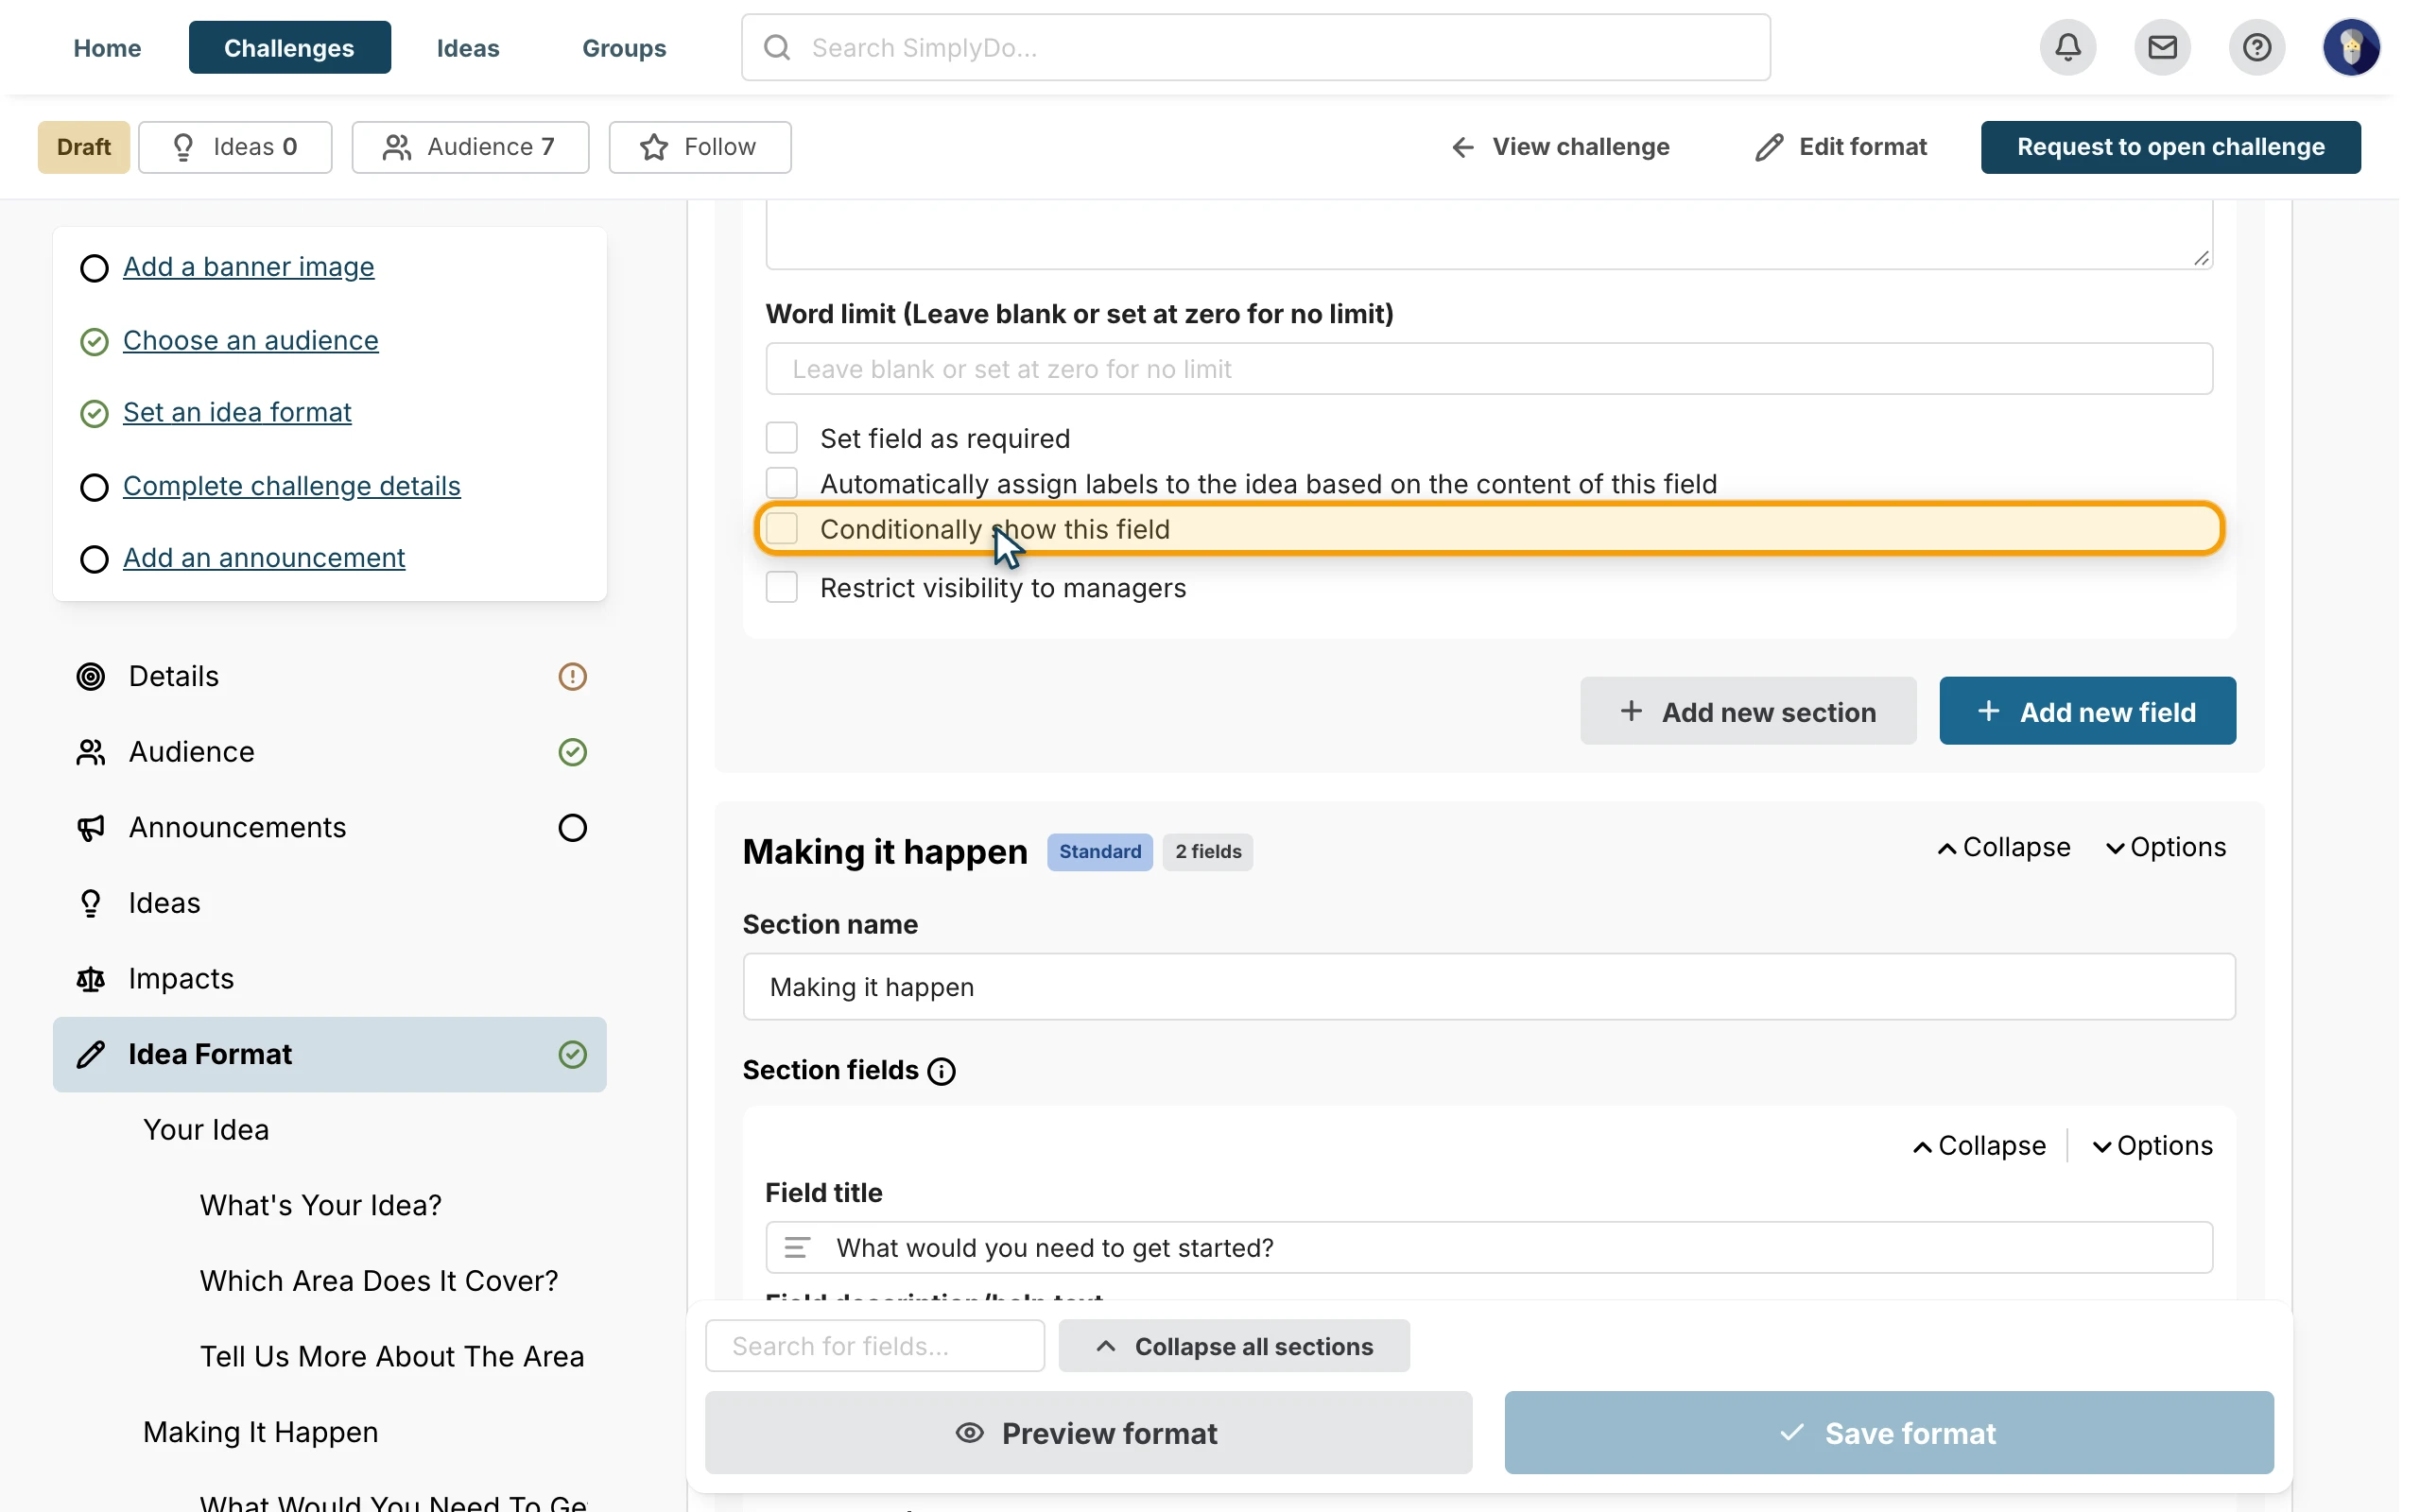This screenshot has height=1512, width=2420.
Task: Open the messages envelope icon
Action: 2161,47
